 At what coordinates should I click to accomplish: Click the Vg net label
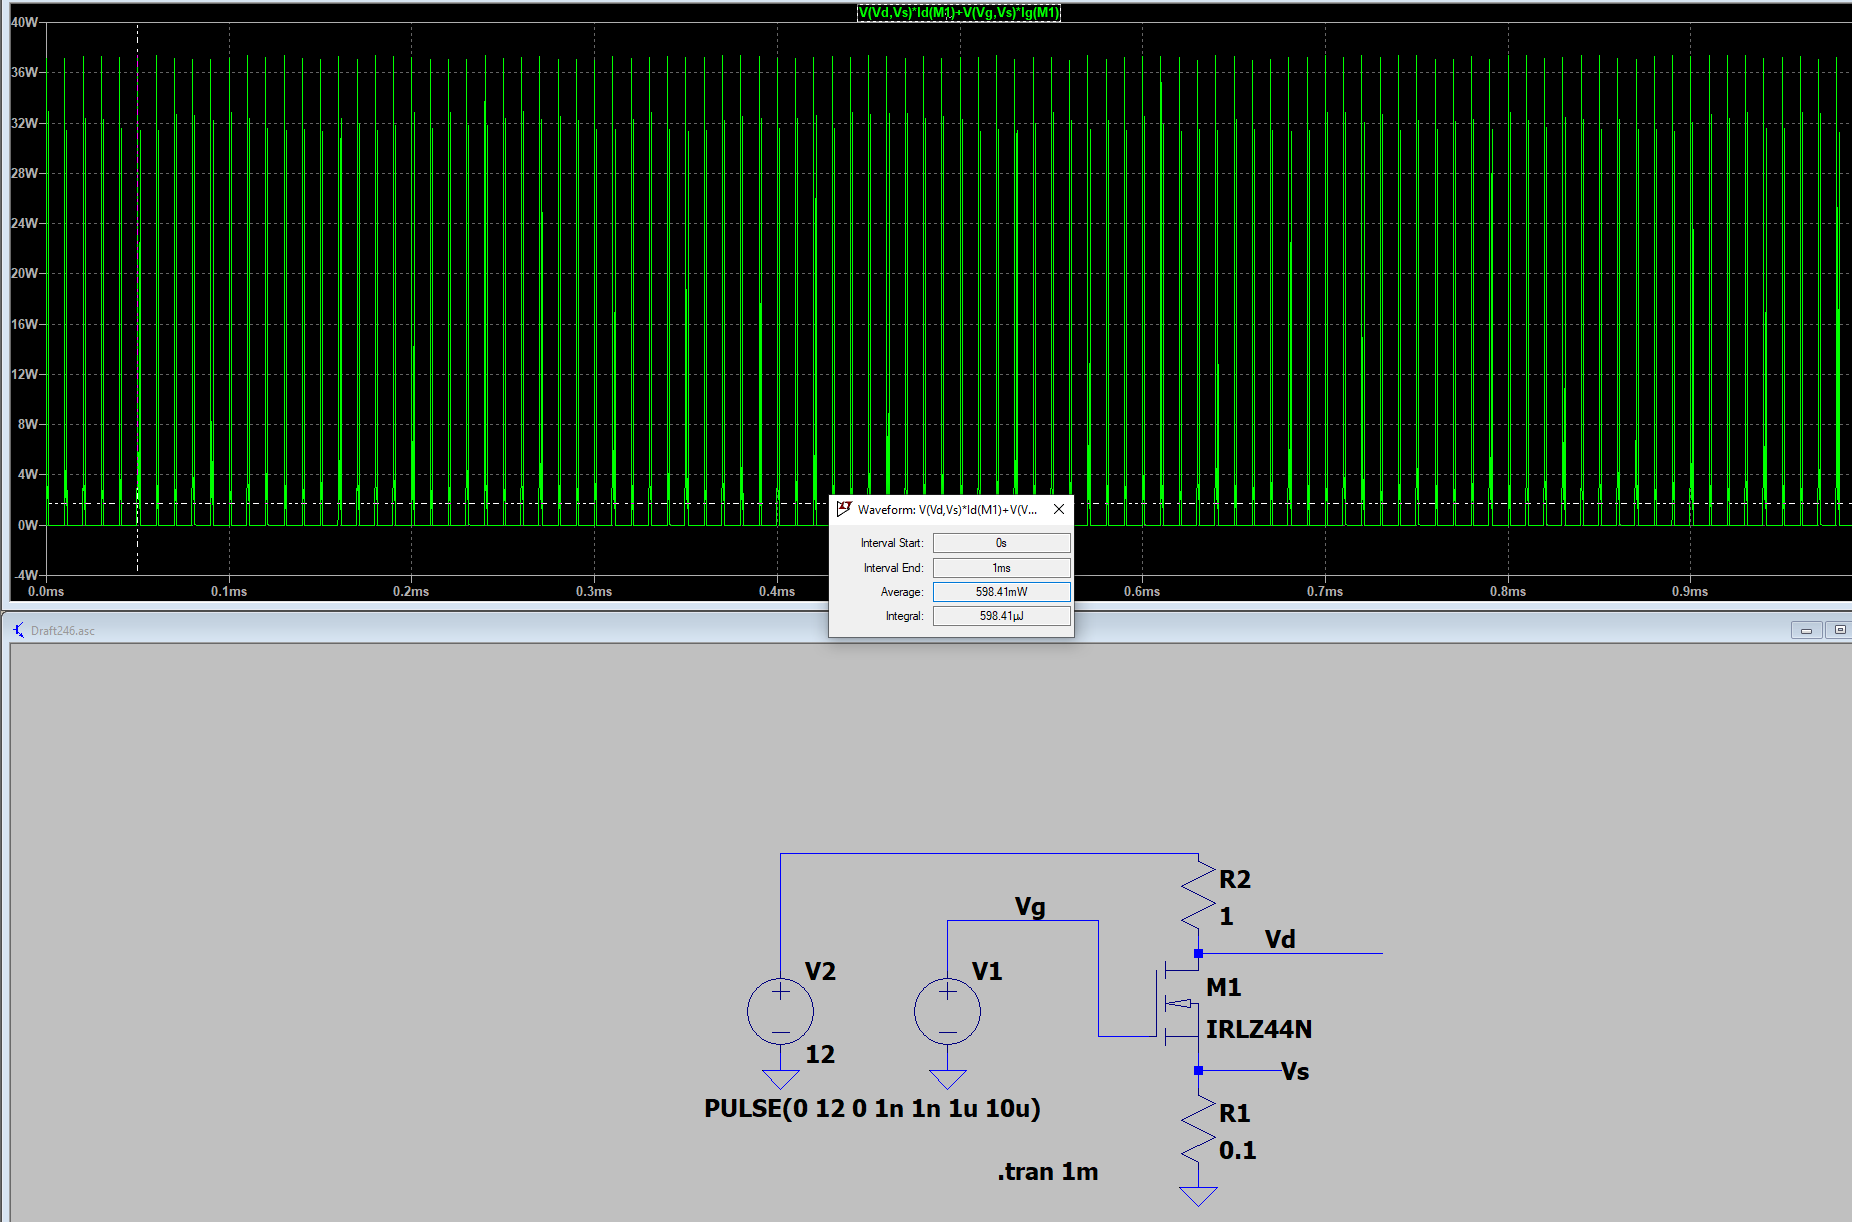coord(1030,908)
